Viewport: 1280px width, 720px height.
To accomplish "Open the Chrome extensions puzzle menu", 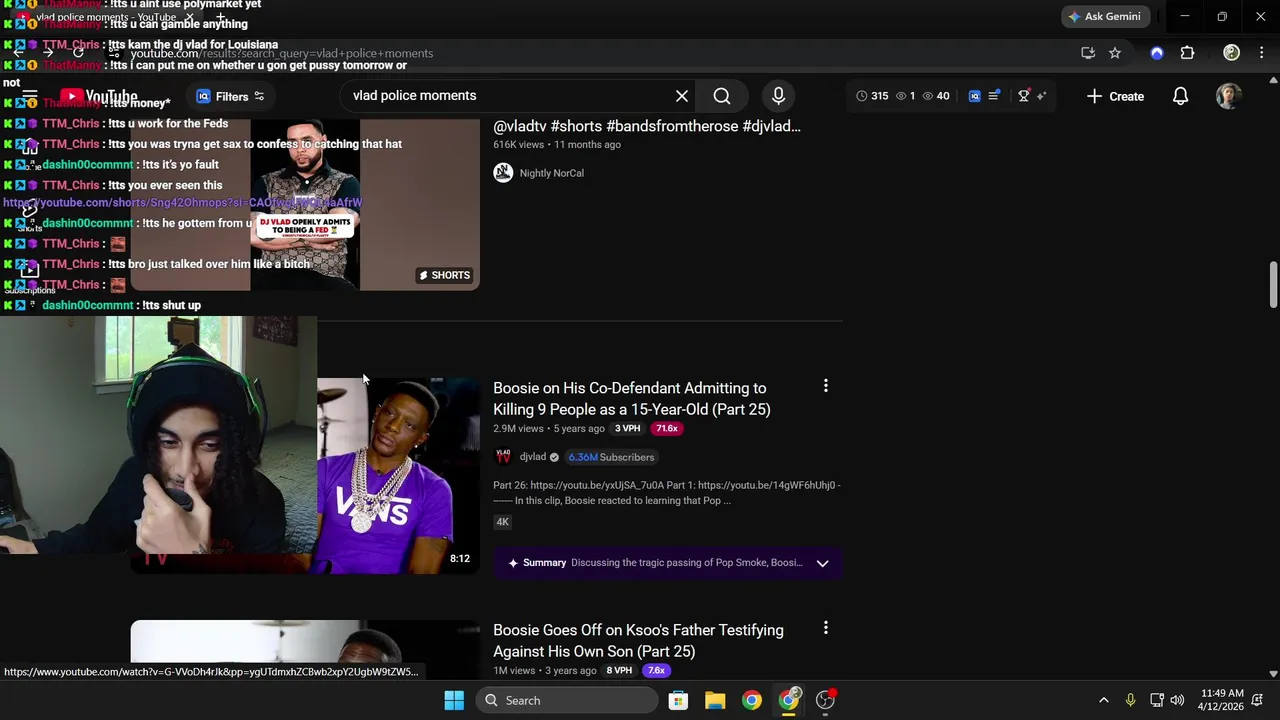I will point(1187,53).
